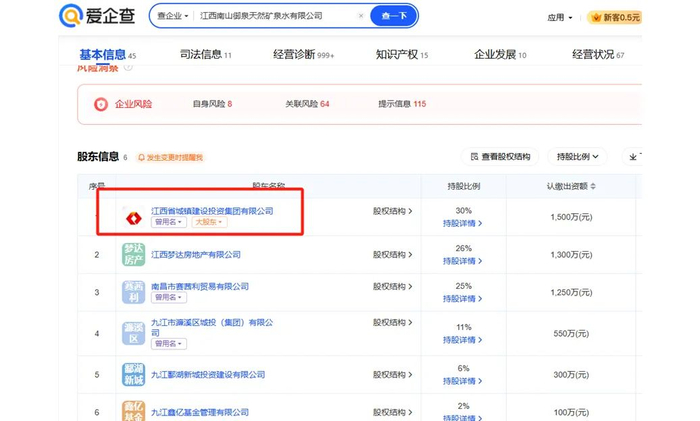Click the download icon right of 持股比例 filter
This screenshot has height=421, width=700.
point(633,157)
